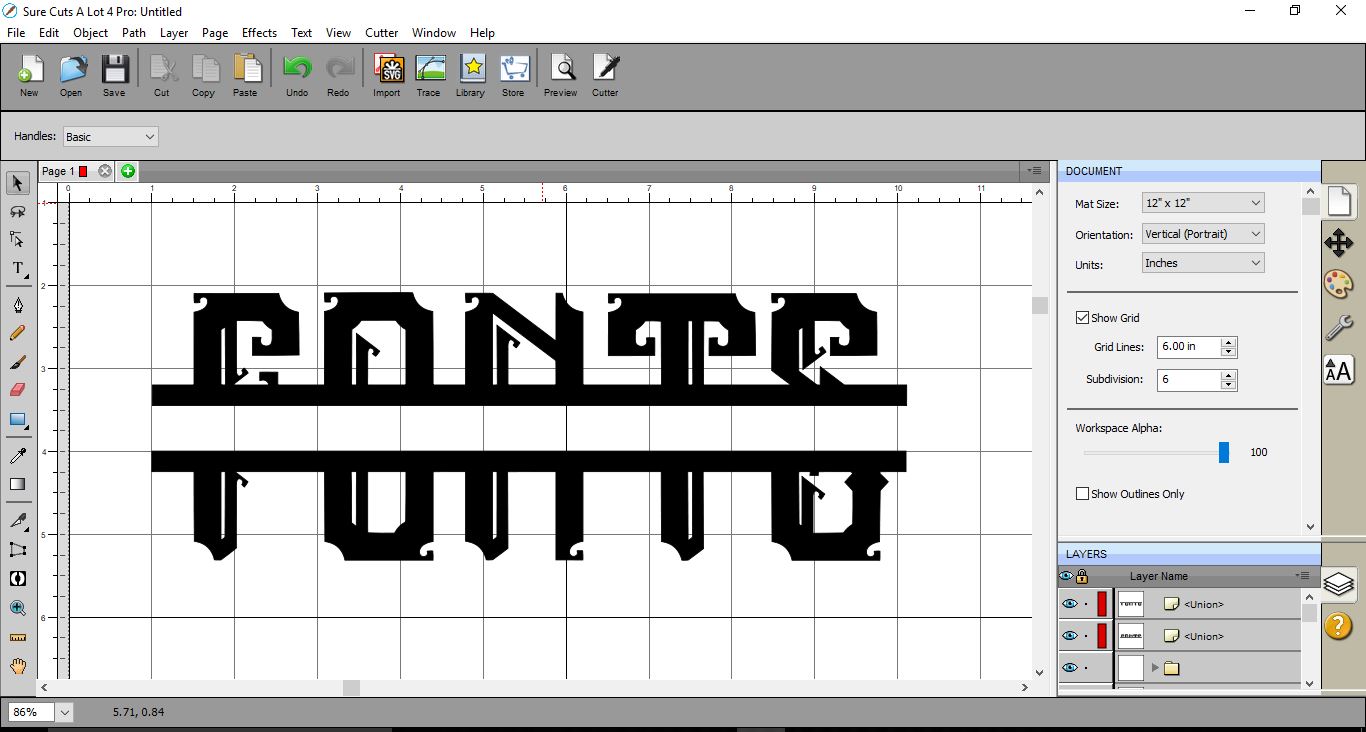
Task: Open the Object menu
Action: (x=91, y=33)
